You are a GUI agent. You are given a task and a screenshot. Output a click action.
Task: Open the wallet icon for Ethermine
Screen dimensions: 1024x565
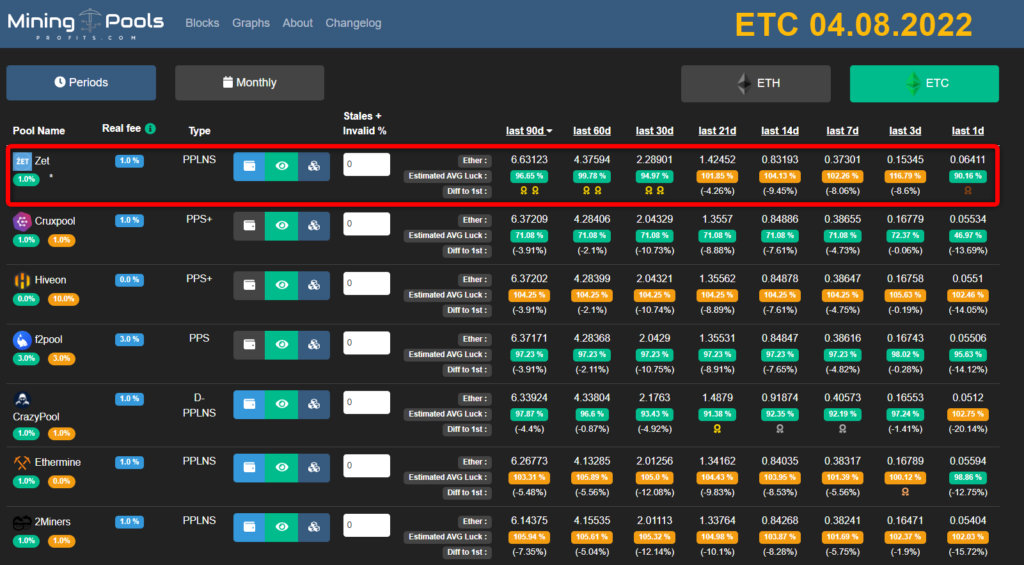point(249,467)
